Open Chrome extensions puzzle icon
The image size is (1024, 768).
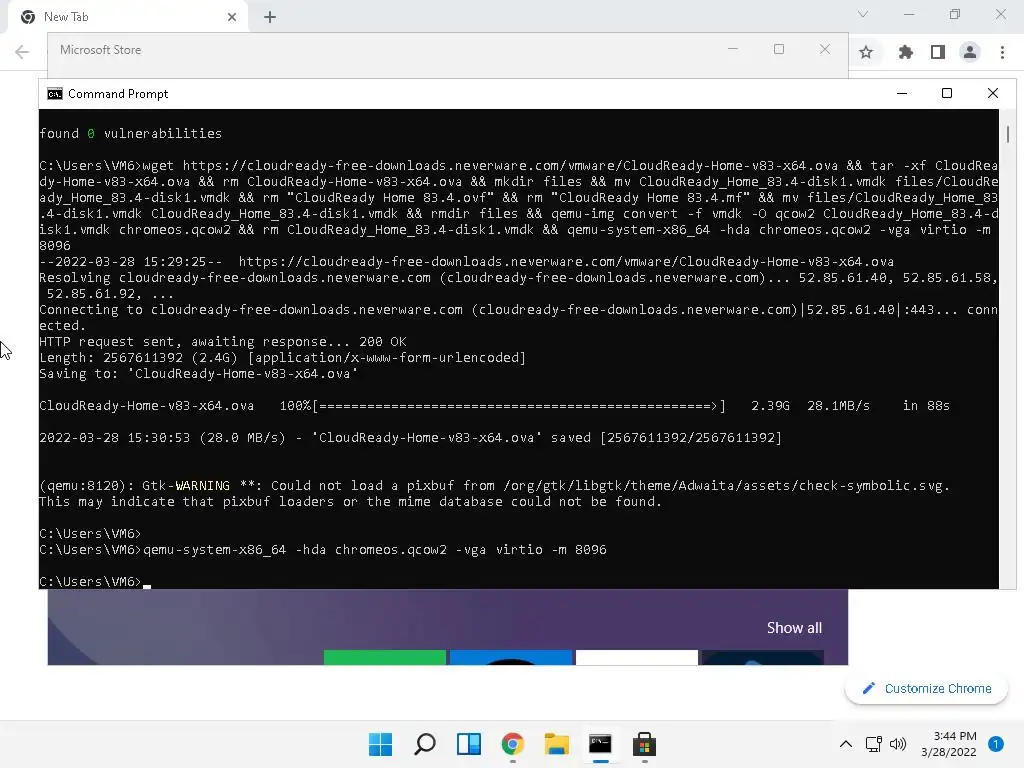[905, 52]
